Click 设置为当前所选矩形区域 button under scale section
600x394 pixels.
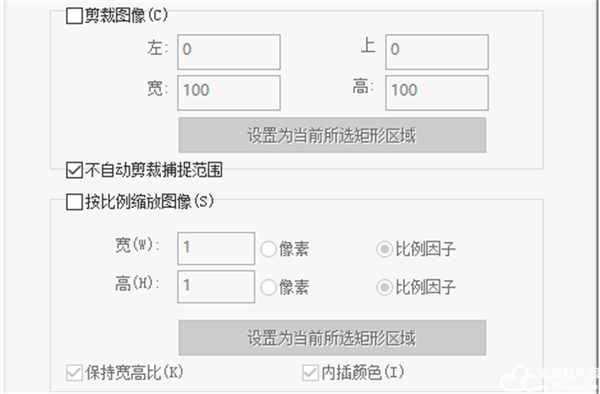[x=332, y=338]
